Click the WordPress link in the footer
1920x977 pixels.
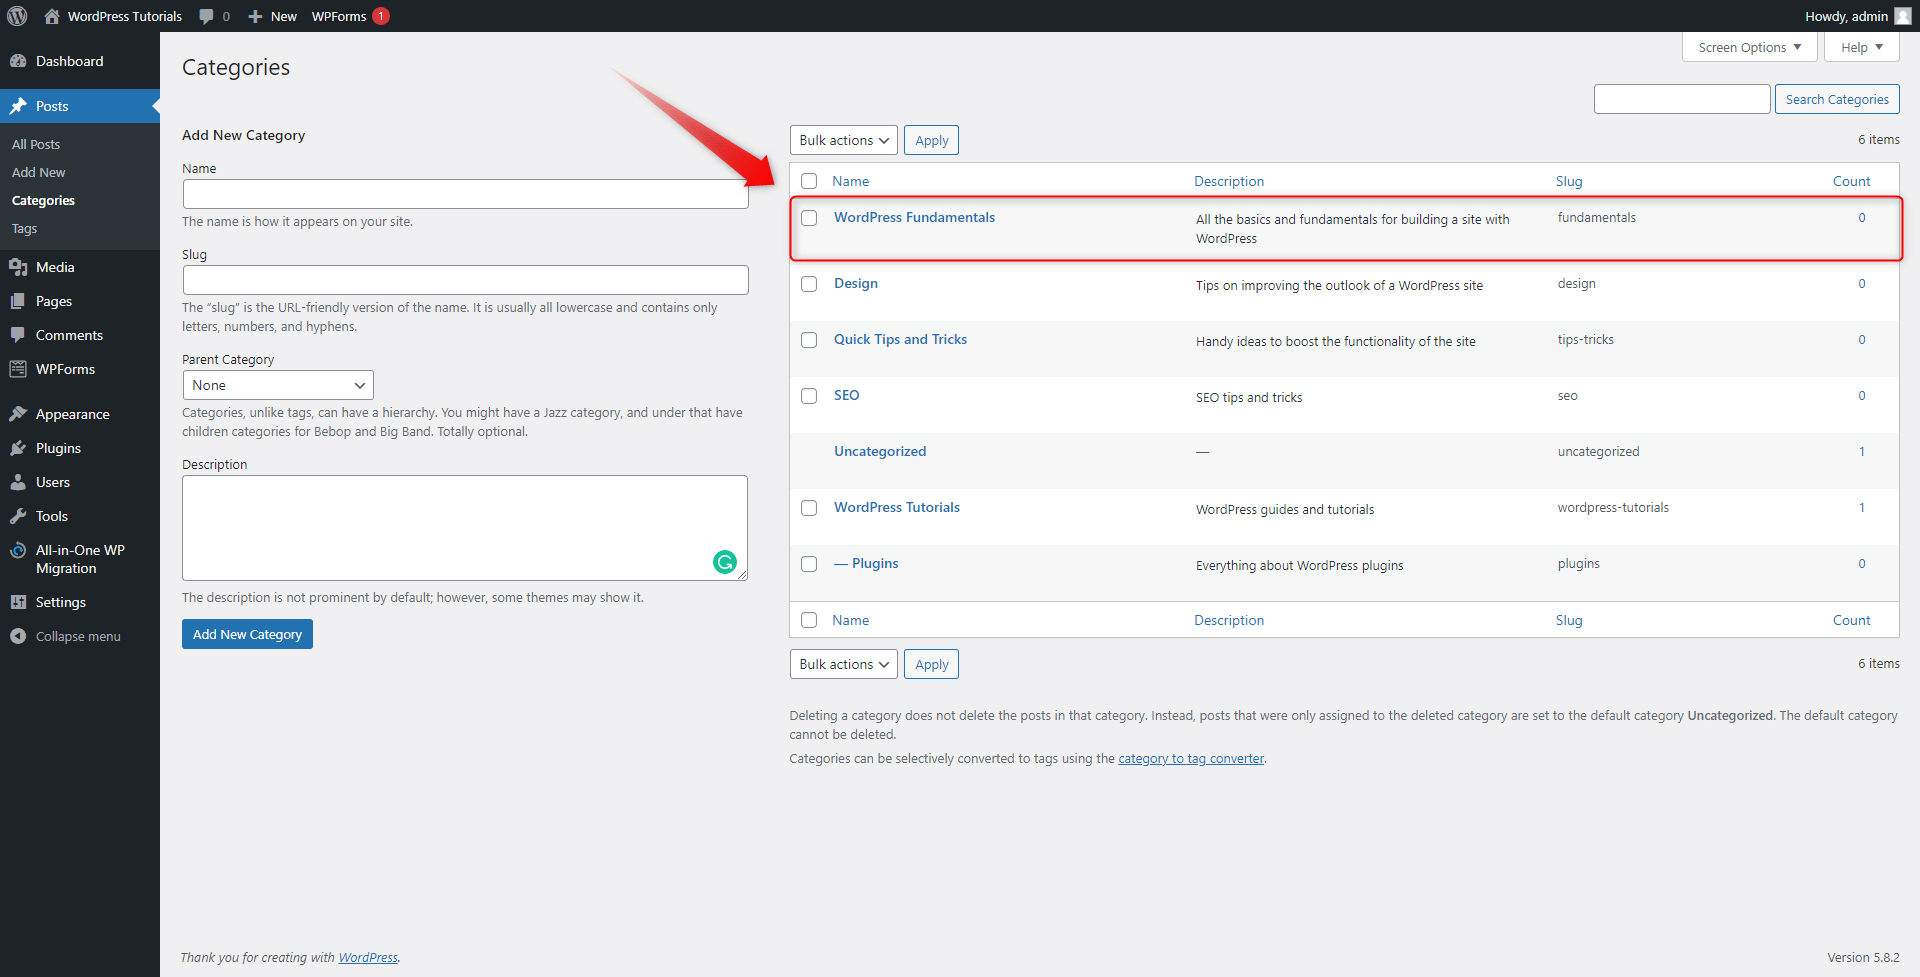click(x=368, y=957)
